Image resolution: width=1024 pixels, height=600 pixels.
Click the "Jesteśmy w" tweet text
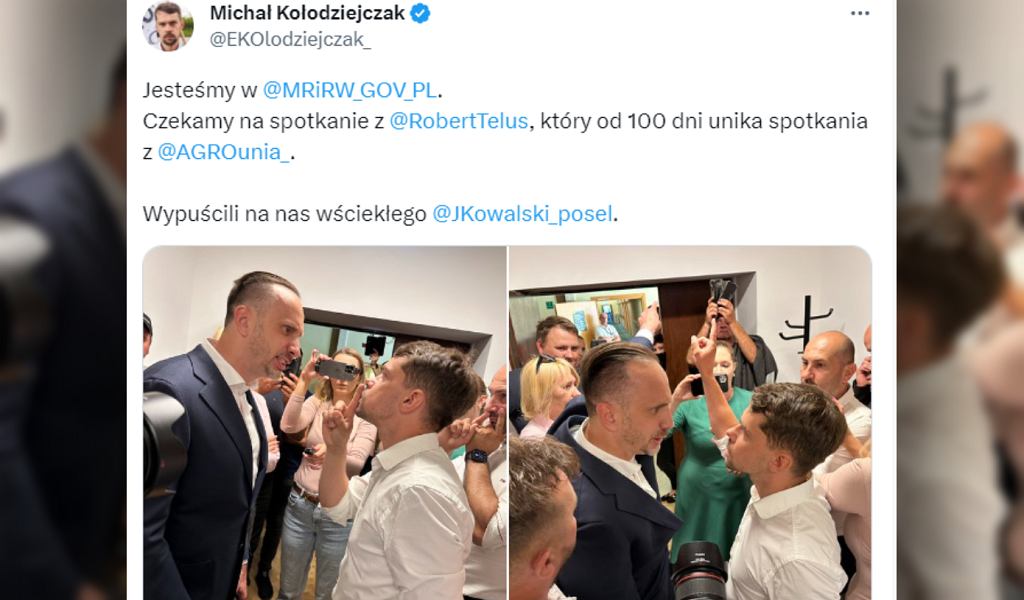coord(200,90)
